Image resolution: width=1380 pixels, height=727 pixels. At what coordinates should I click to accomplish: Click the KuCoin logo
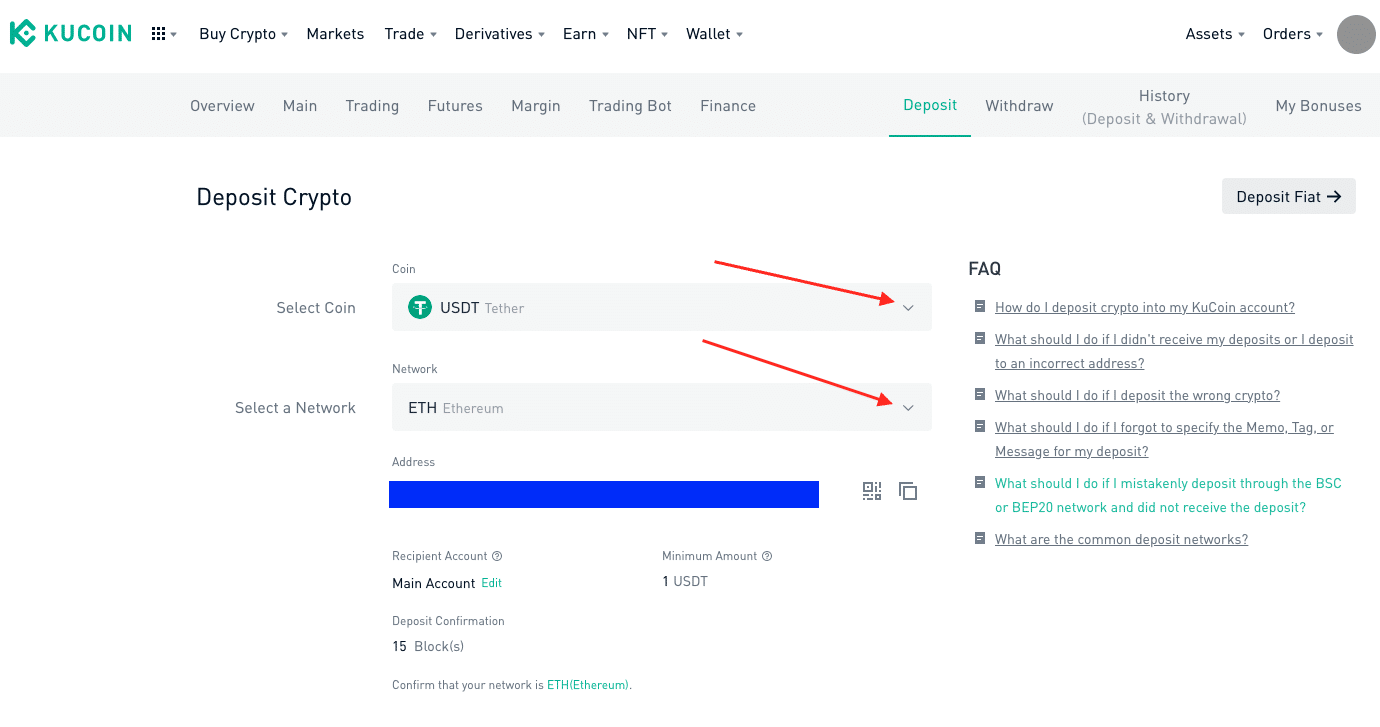[70, 33]
